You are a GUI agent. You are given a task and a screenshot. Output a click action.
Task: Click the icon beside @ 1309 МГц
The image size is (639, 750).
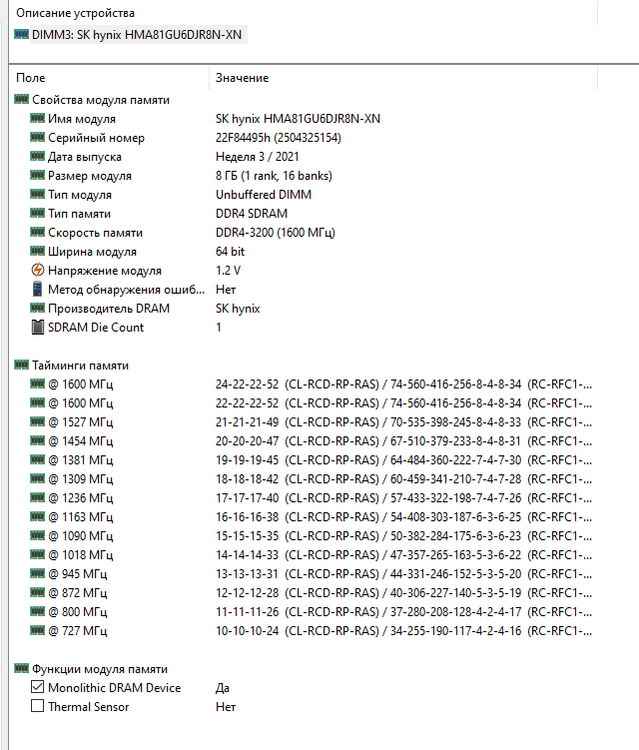click(37, 479)
